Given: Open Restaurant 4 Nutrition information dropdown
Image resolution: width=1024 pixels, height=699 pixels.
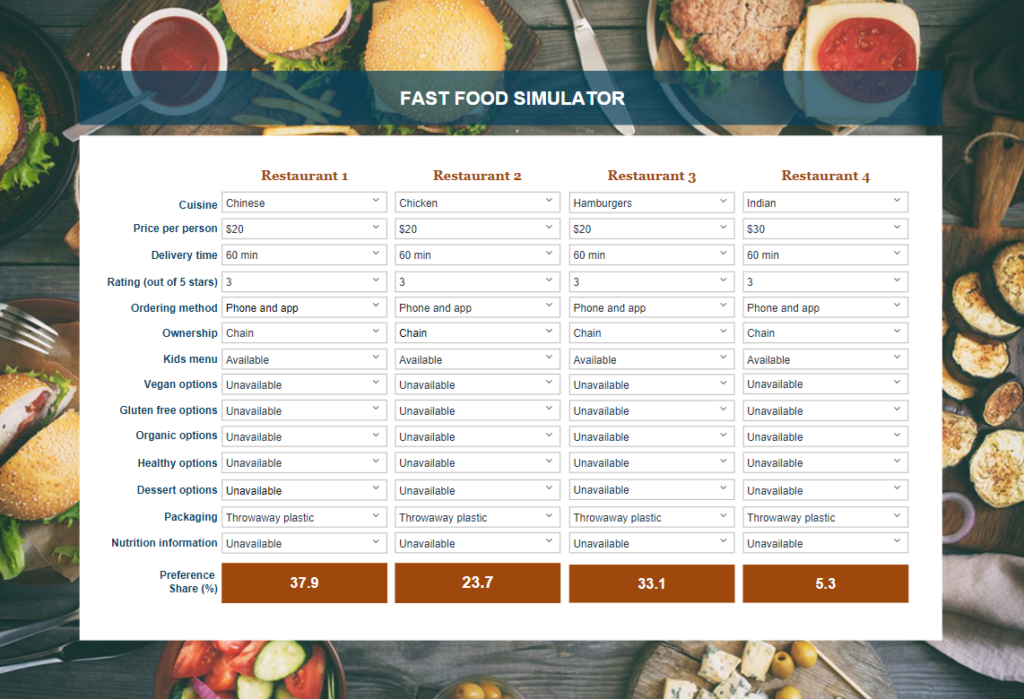Looking at the screenshot, I should (825, 544).
